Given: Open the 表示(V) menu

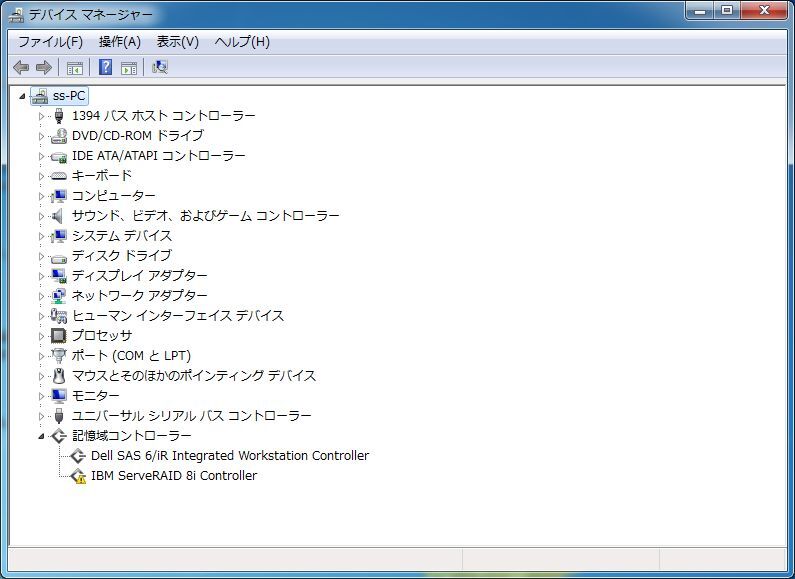Looking at the screenshot, I should pyautogui.click(x=177, y=42).
